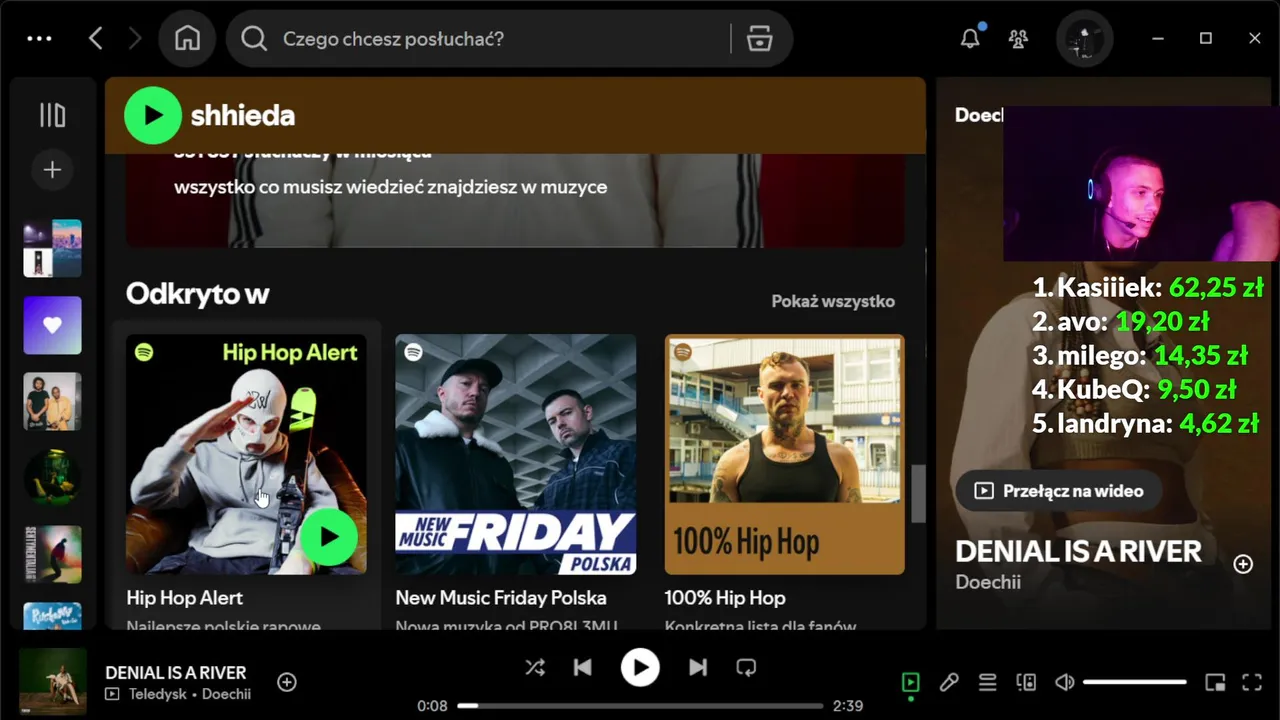This screenshot has height=720, width=1280.
Task: Skip to previous track
Action: click(x=583, y=667)
